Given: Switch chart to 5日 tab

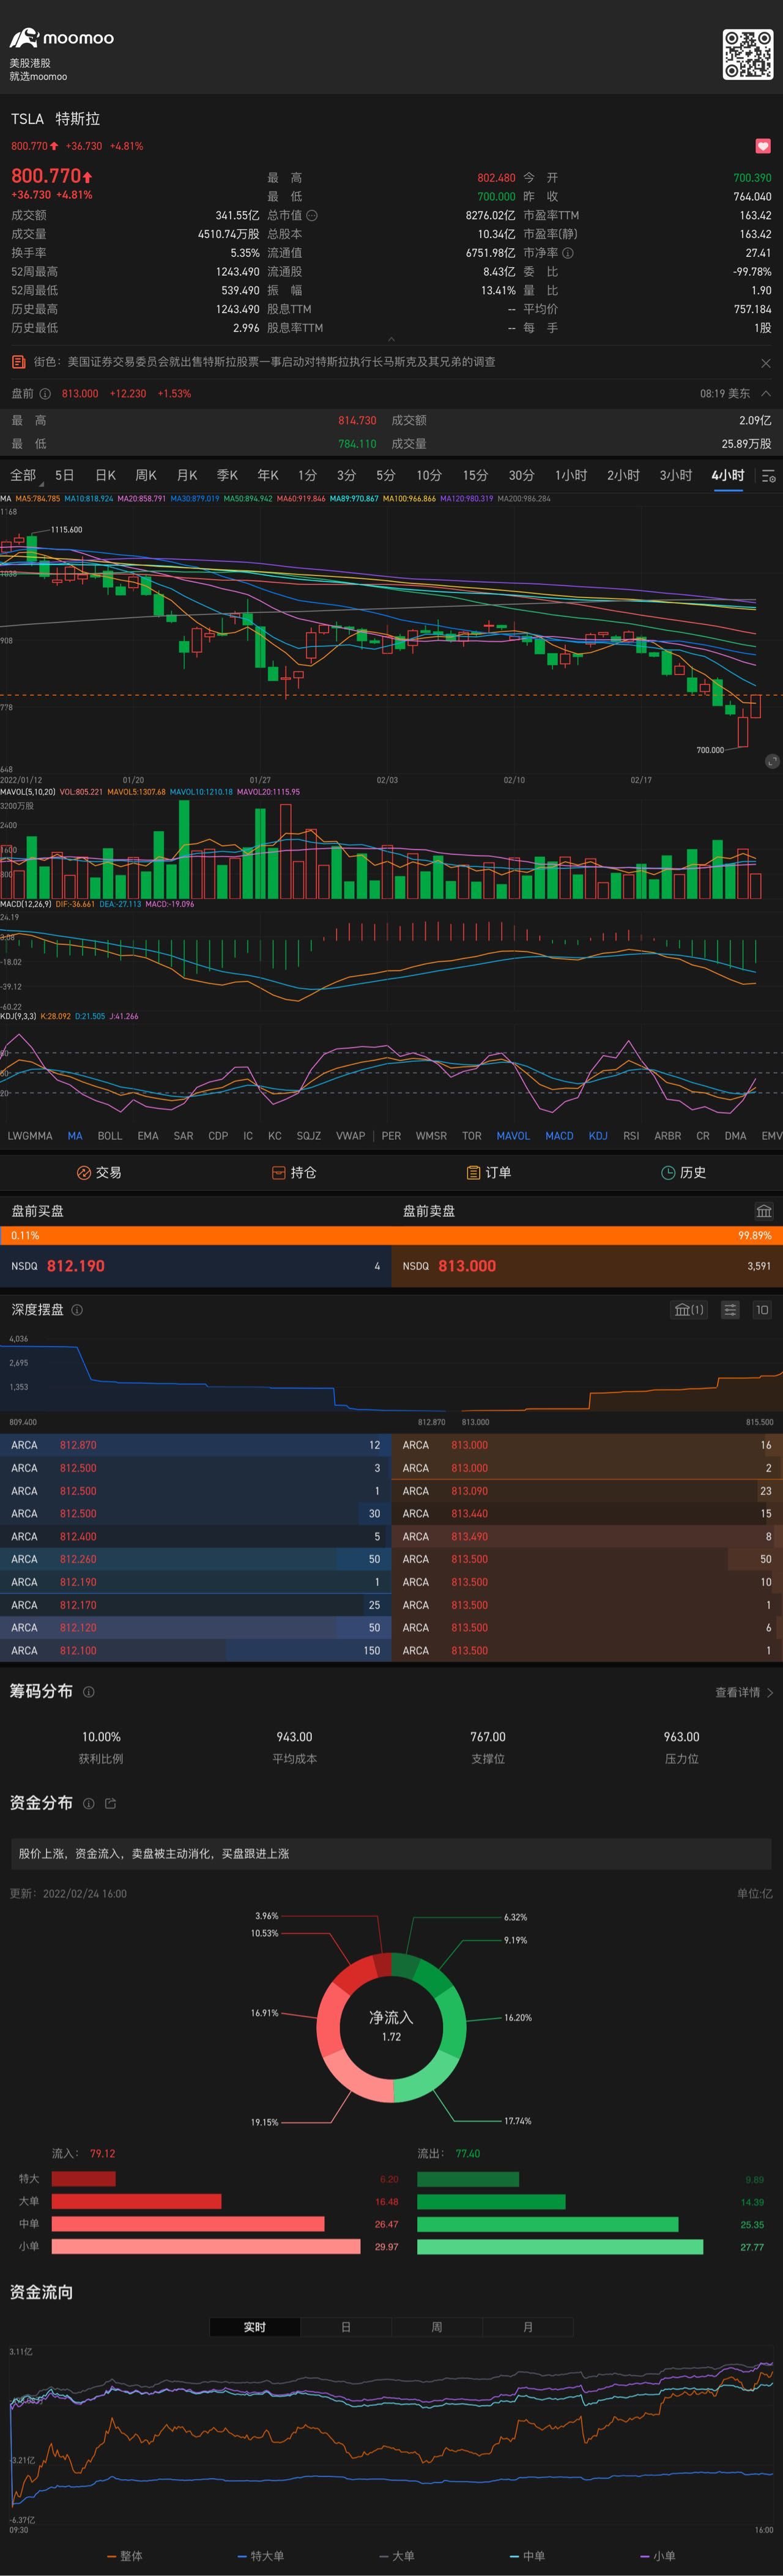Looking at the screenshot, I should click(x=65, y=475).
